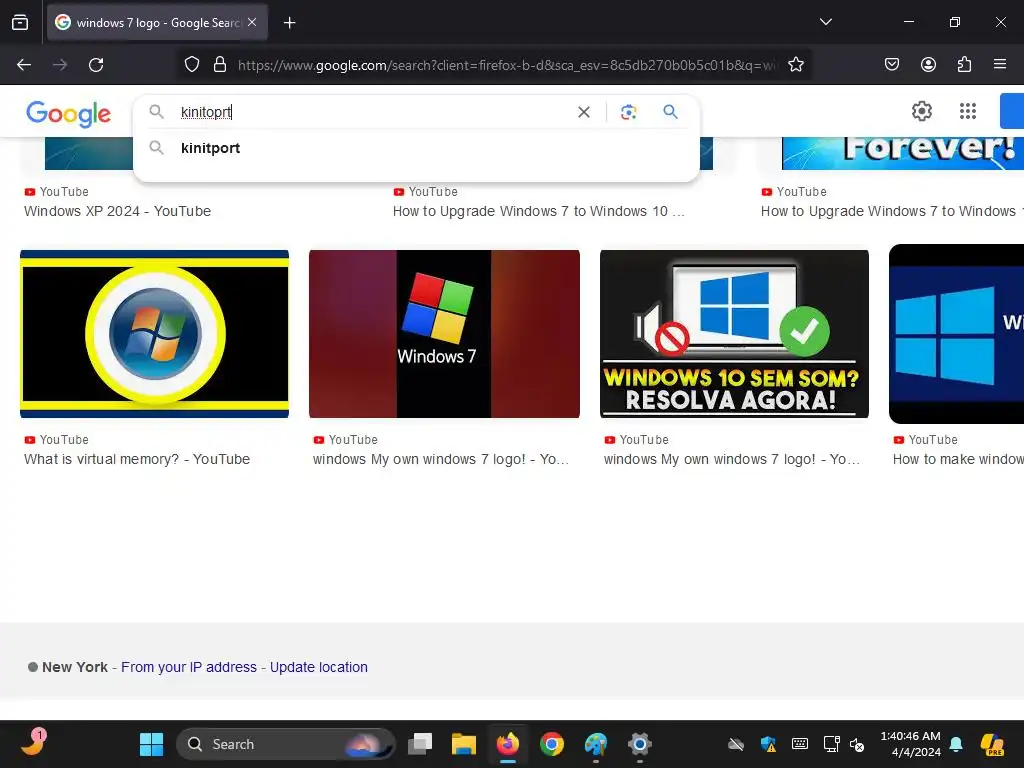The height and width of the screenshot is (768, 1024).
Task: Select the kinitport suggestion
Action: (416, 148)
